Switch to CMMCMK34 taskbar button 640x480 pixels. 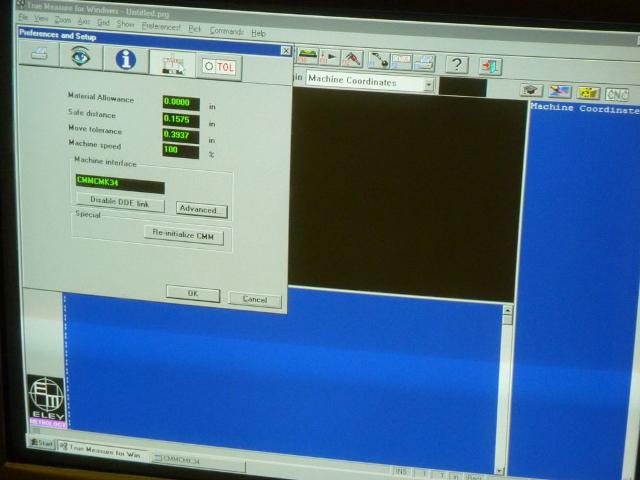[x=198, y=462]
